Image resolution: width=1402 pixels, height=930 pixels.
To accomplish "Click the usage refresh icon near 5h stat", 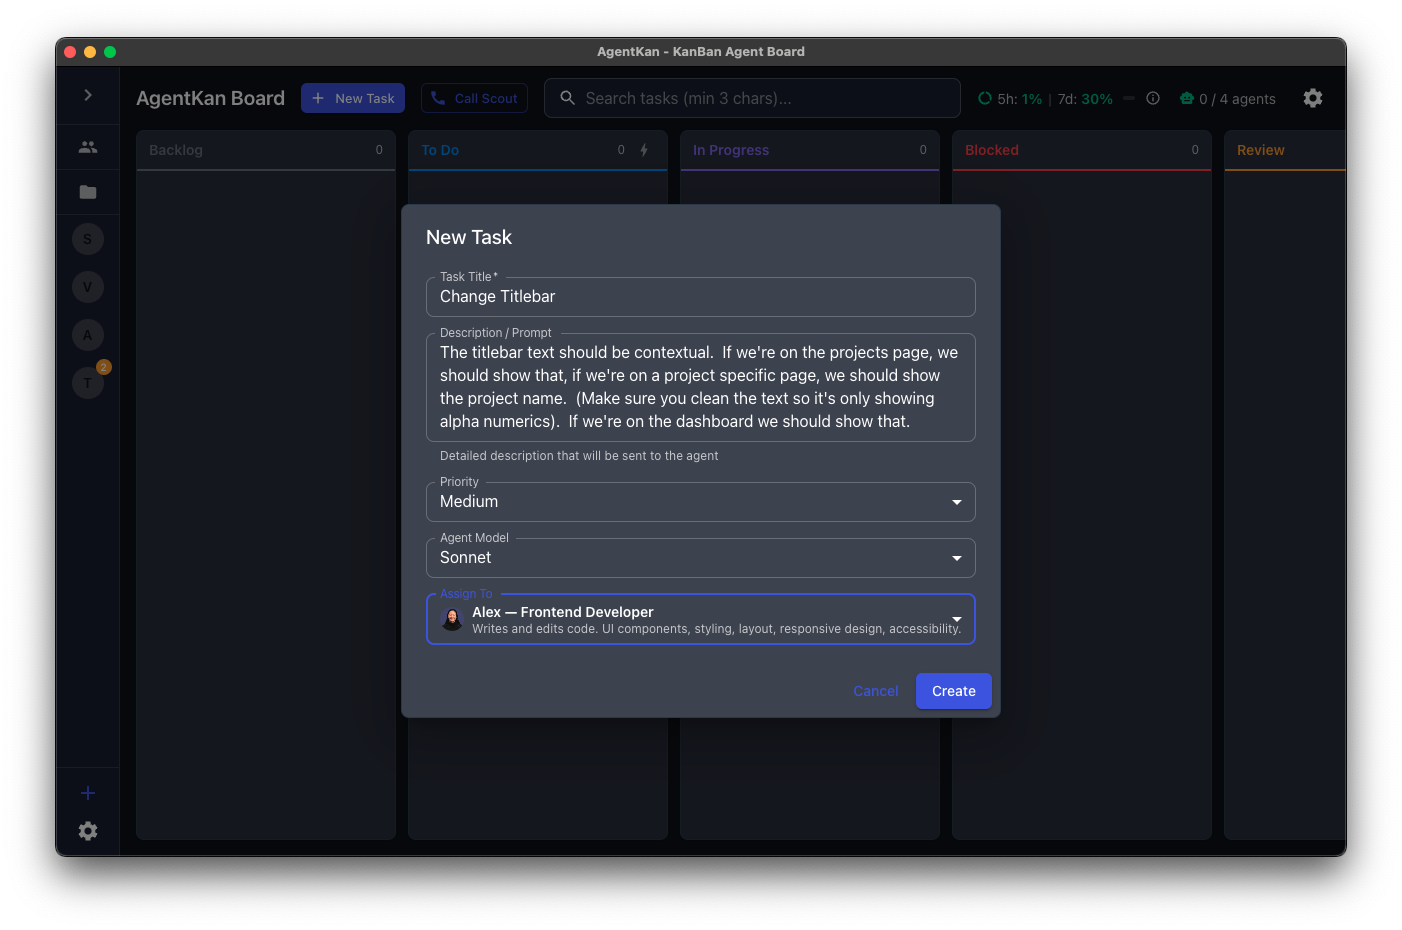I will pyautogui.click(x=984, y=98).
